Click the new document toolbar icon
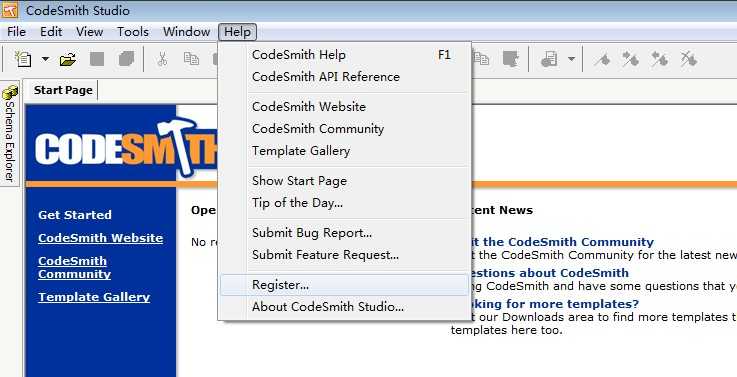This screenshot has width=737, height=377. [x=23, y=59]
